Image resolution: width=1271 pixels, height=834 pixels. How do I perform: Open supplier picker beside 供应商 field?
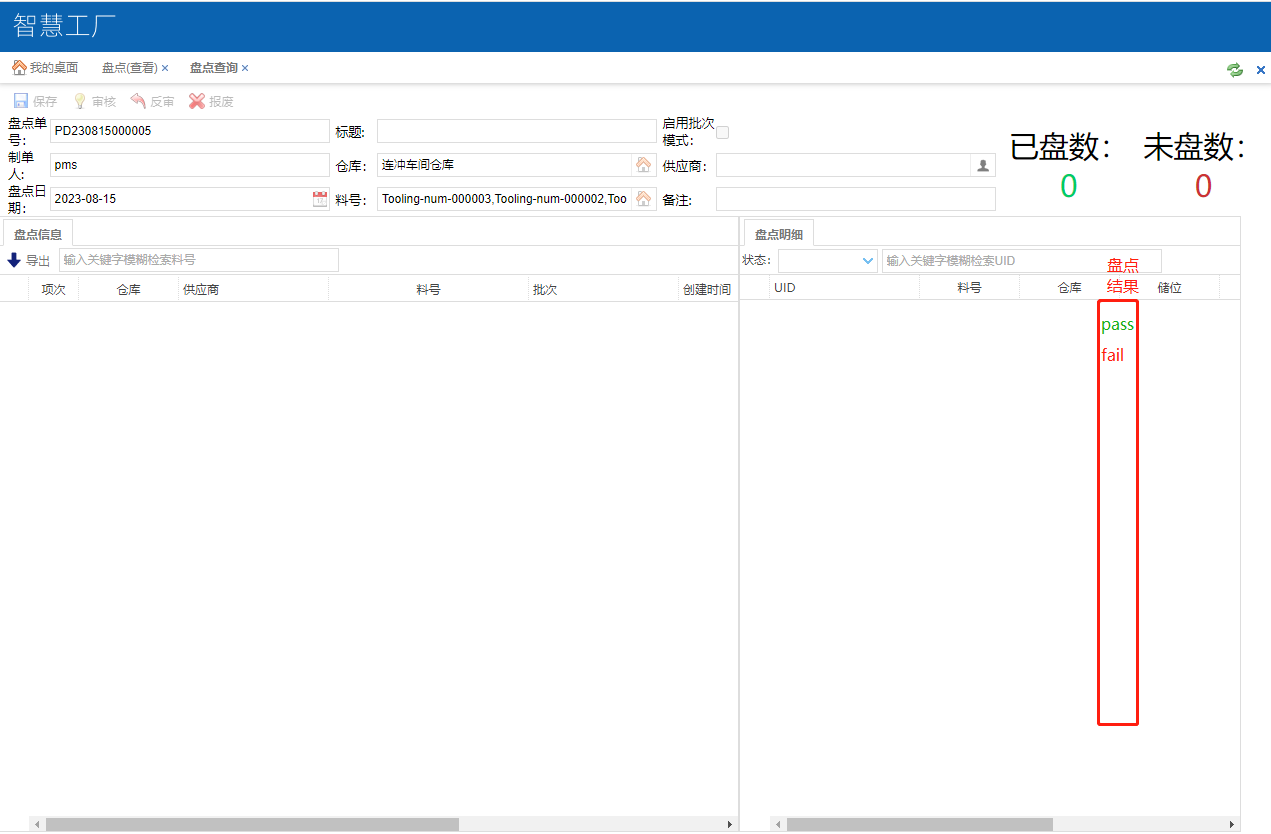(x=983, y=165)
